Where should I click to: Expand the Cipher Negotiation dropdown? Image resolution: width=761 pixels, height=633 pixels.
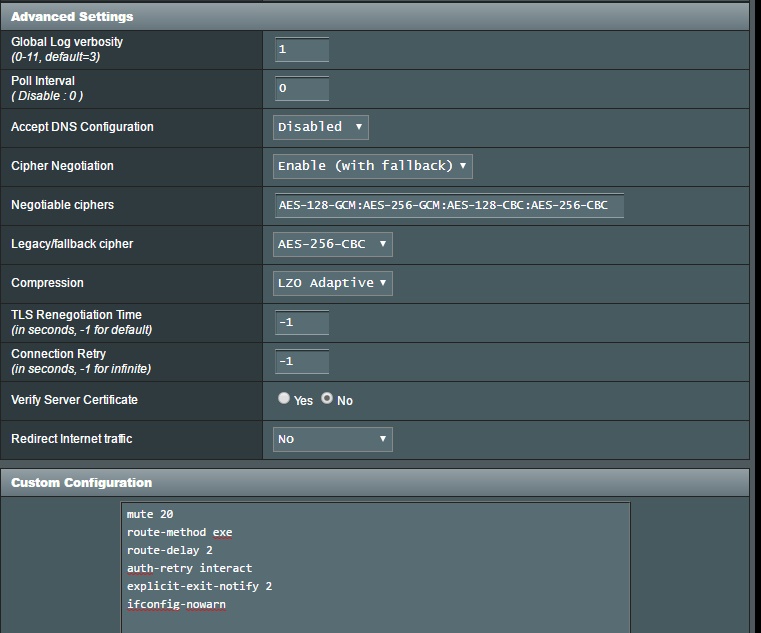(x=372, y=166)
